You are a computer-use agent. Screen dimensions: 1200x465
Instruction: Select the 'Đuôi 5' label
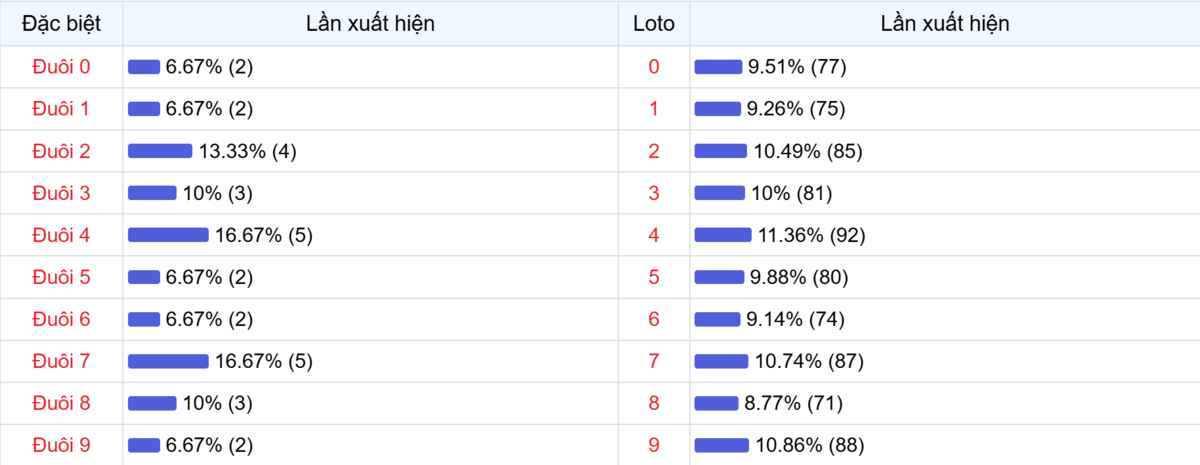point(61,277)
